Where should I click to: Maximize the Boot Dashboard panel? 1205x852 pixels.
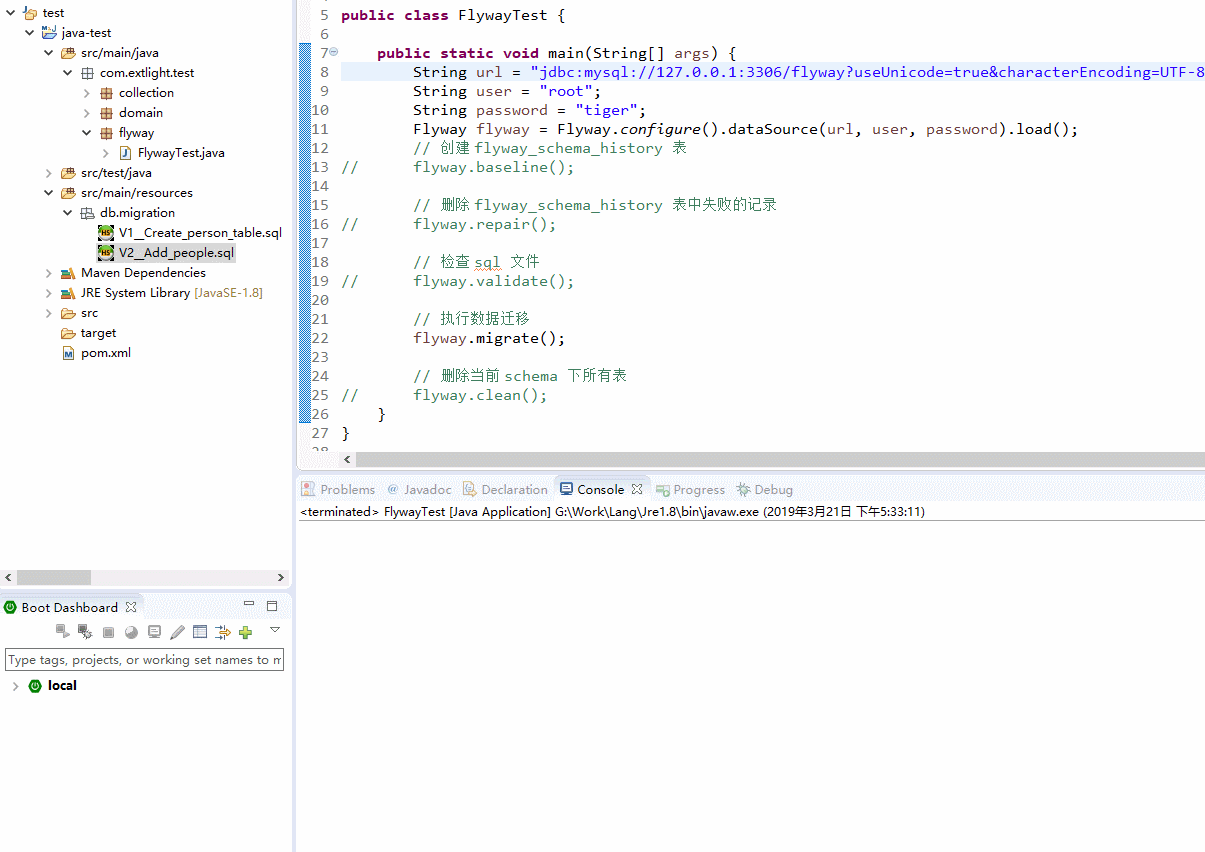coord(271,605)
